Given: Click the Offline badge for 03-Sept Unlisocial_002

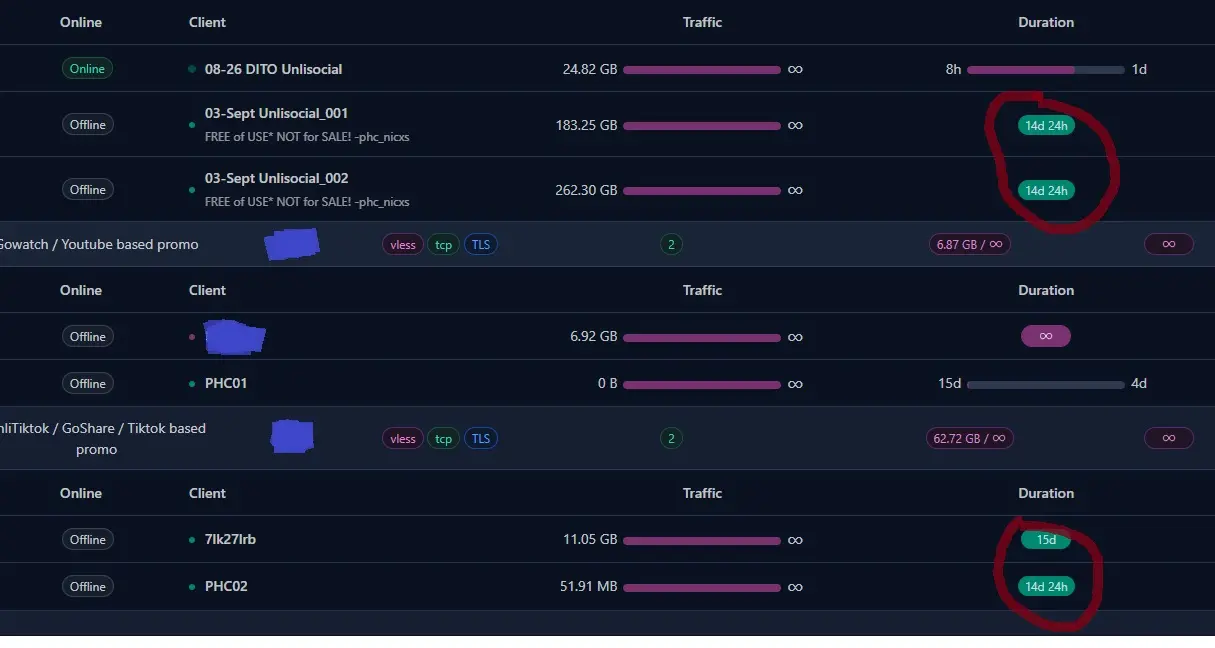Looking at the screenshot, I should (x=87, y=189).
